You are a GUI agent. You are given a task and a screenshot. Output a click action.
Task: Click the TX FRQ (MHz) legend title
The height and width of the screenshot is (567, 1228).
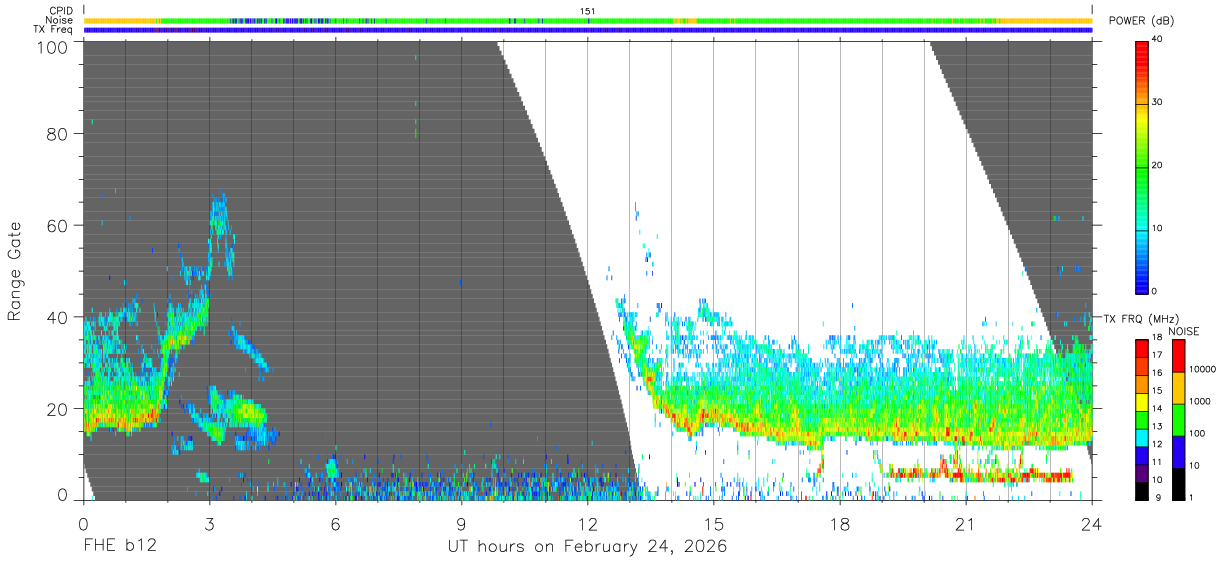pyautogui.click(x=1139, y=319)
